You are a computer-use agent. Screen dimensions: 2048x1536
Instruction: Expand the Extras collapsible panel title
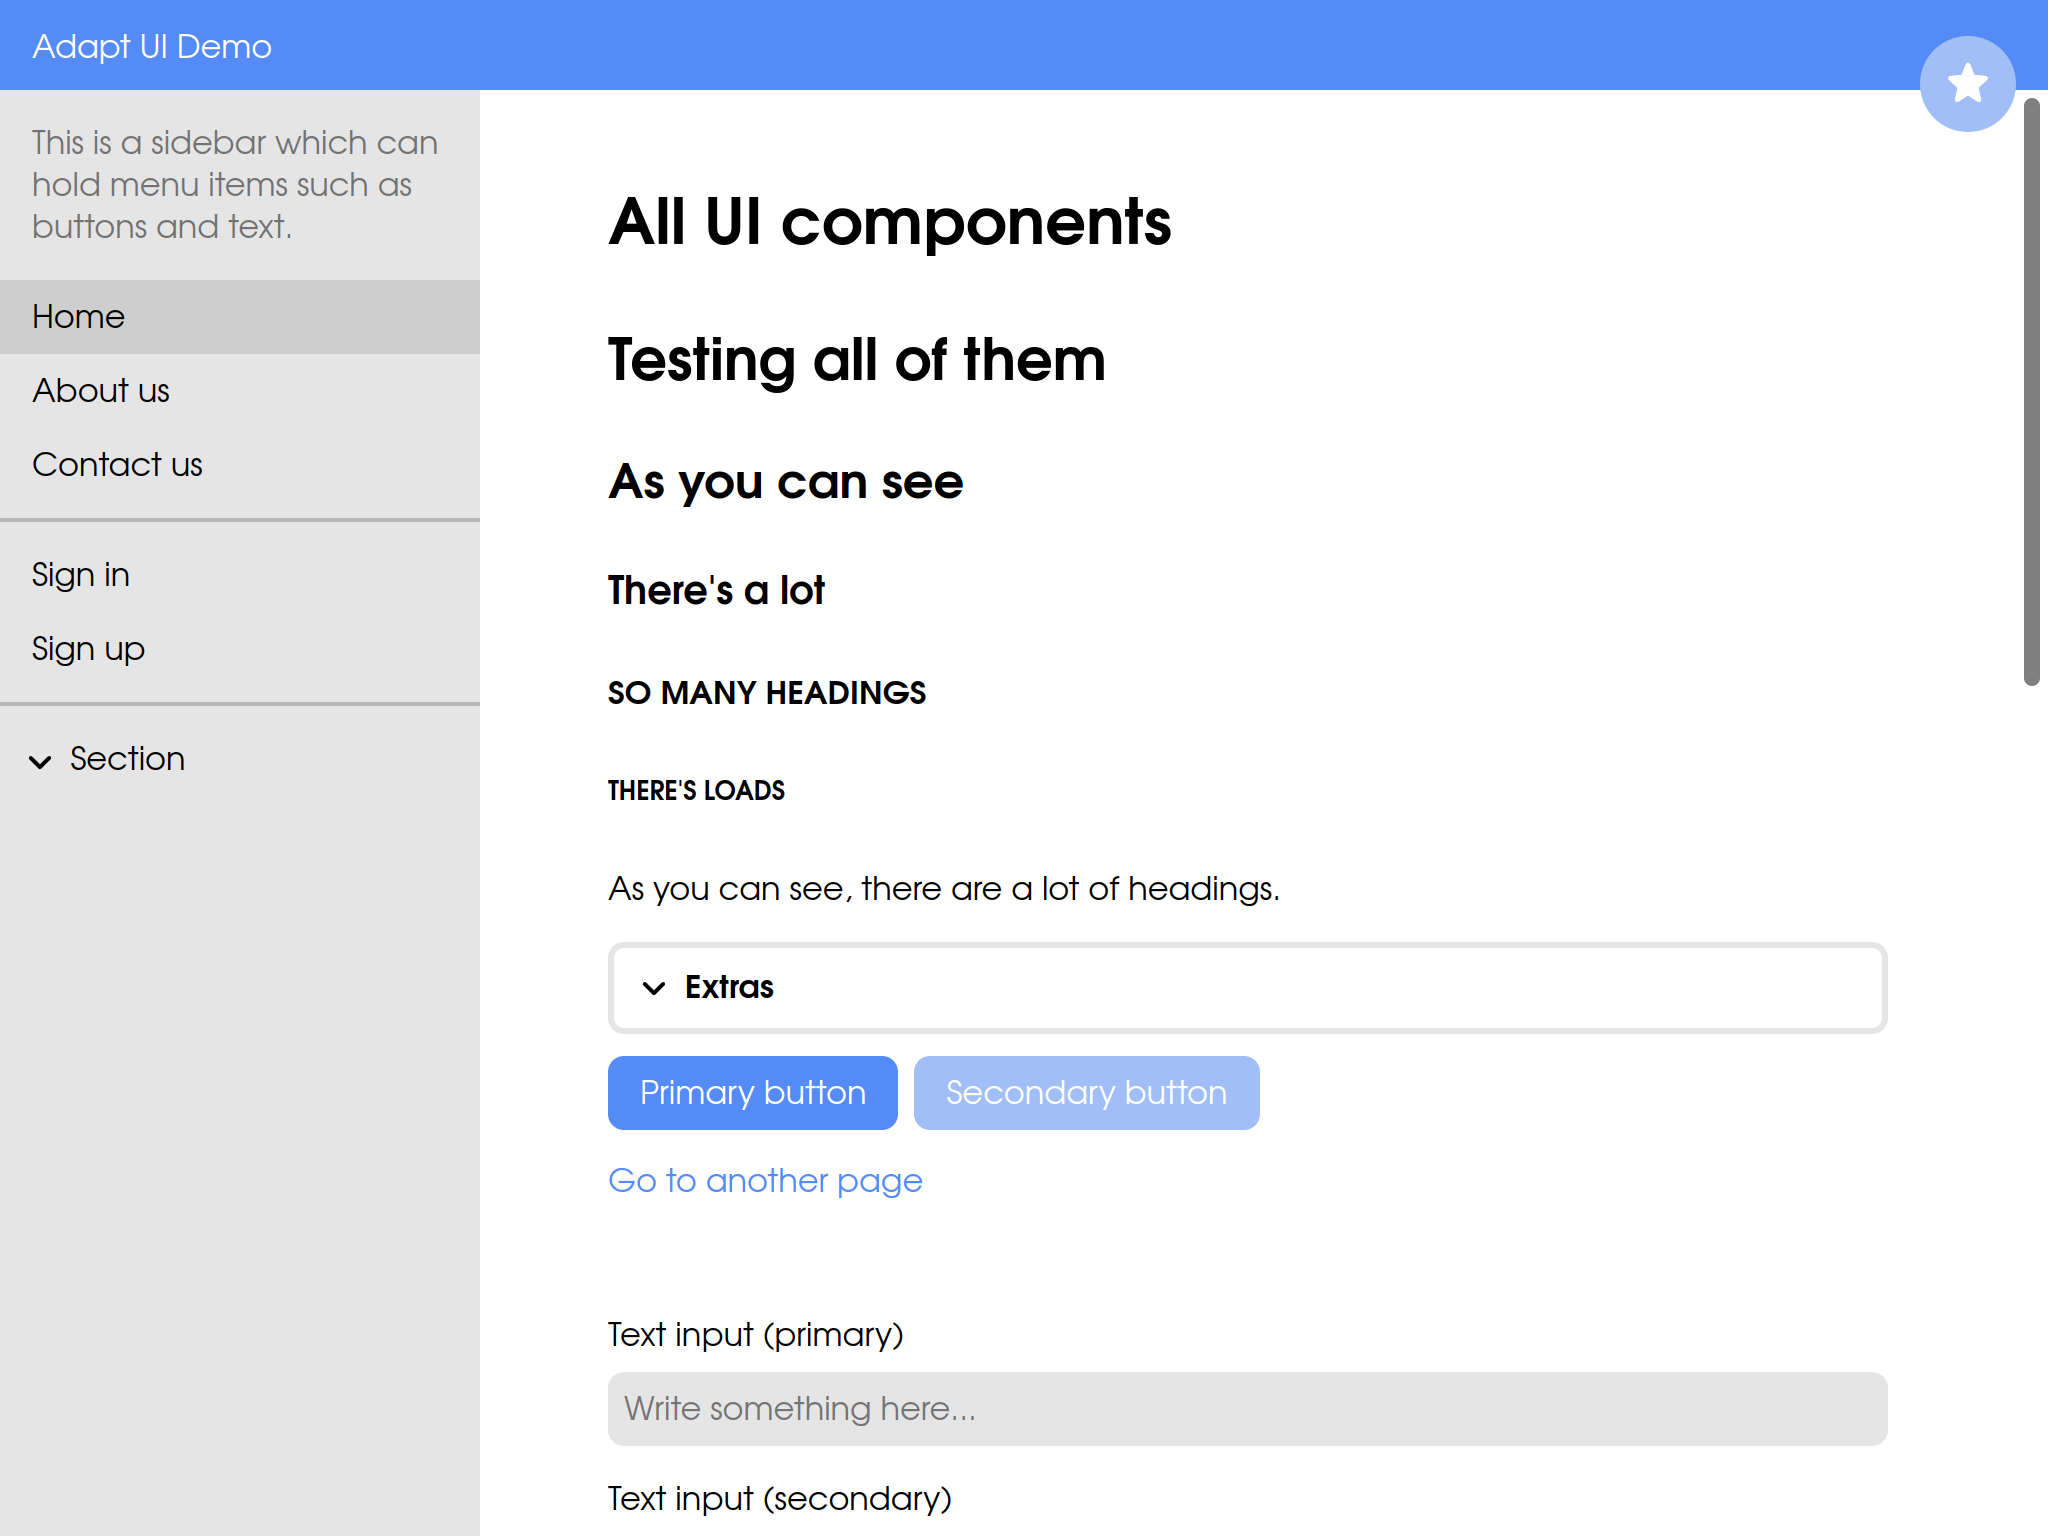point(729,987)
